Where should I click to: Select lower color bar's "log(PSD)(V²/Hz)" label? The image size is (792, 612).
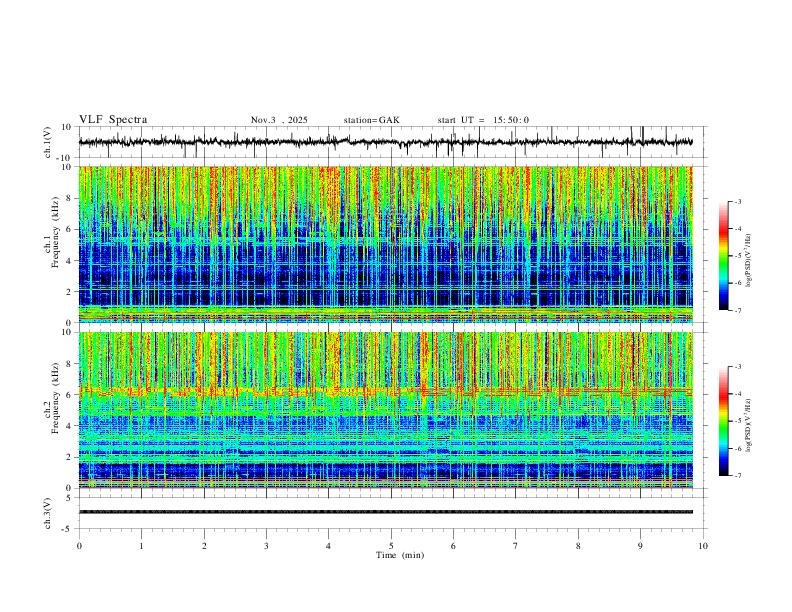click(x=749, y=426)
